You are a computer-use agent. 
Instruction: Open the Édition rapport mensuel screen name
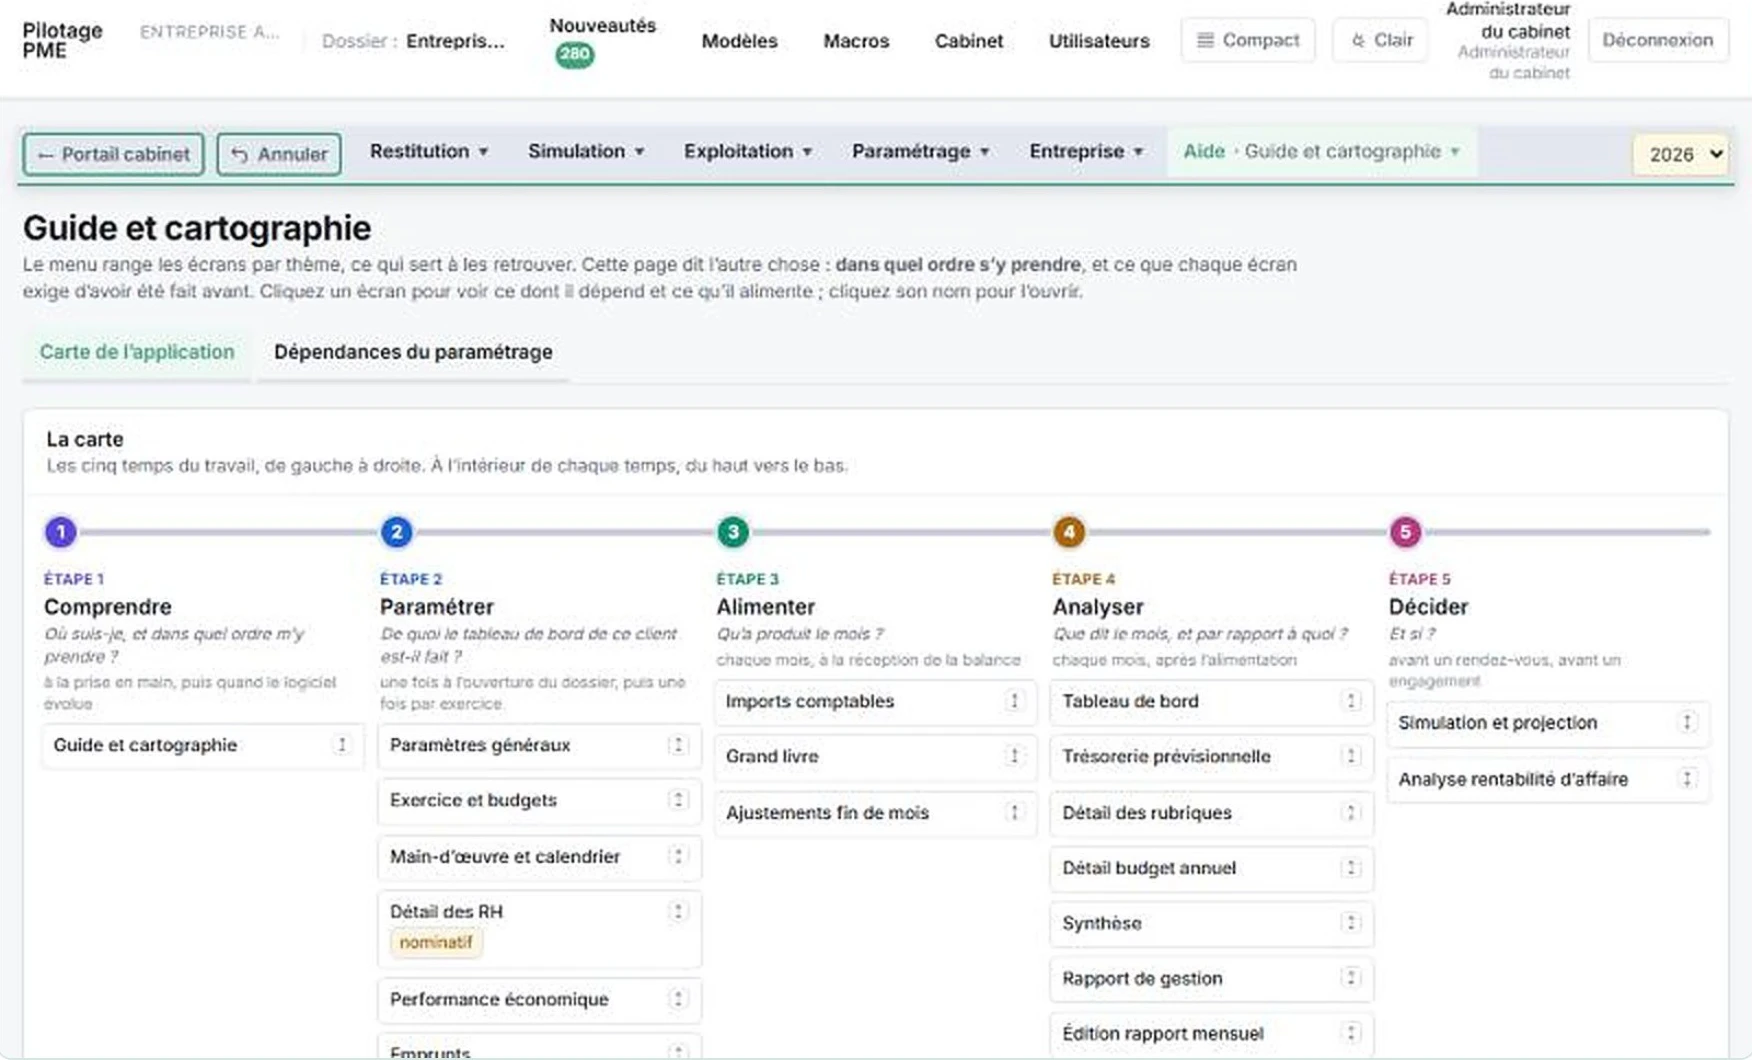coord(1163,1033)
